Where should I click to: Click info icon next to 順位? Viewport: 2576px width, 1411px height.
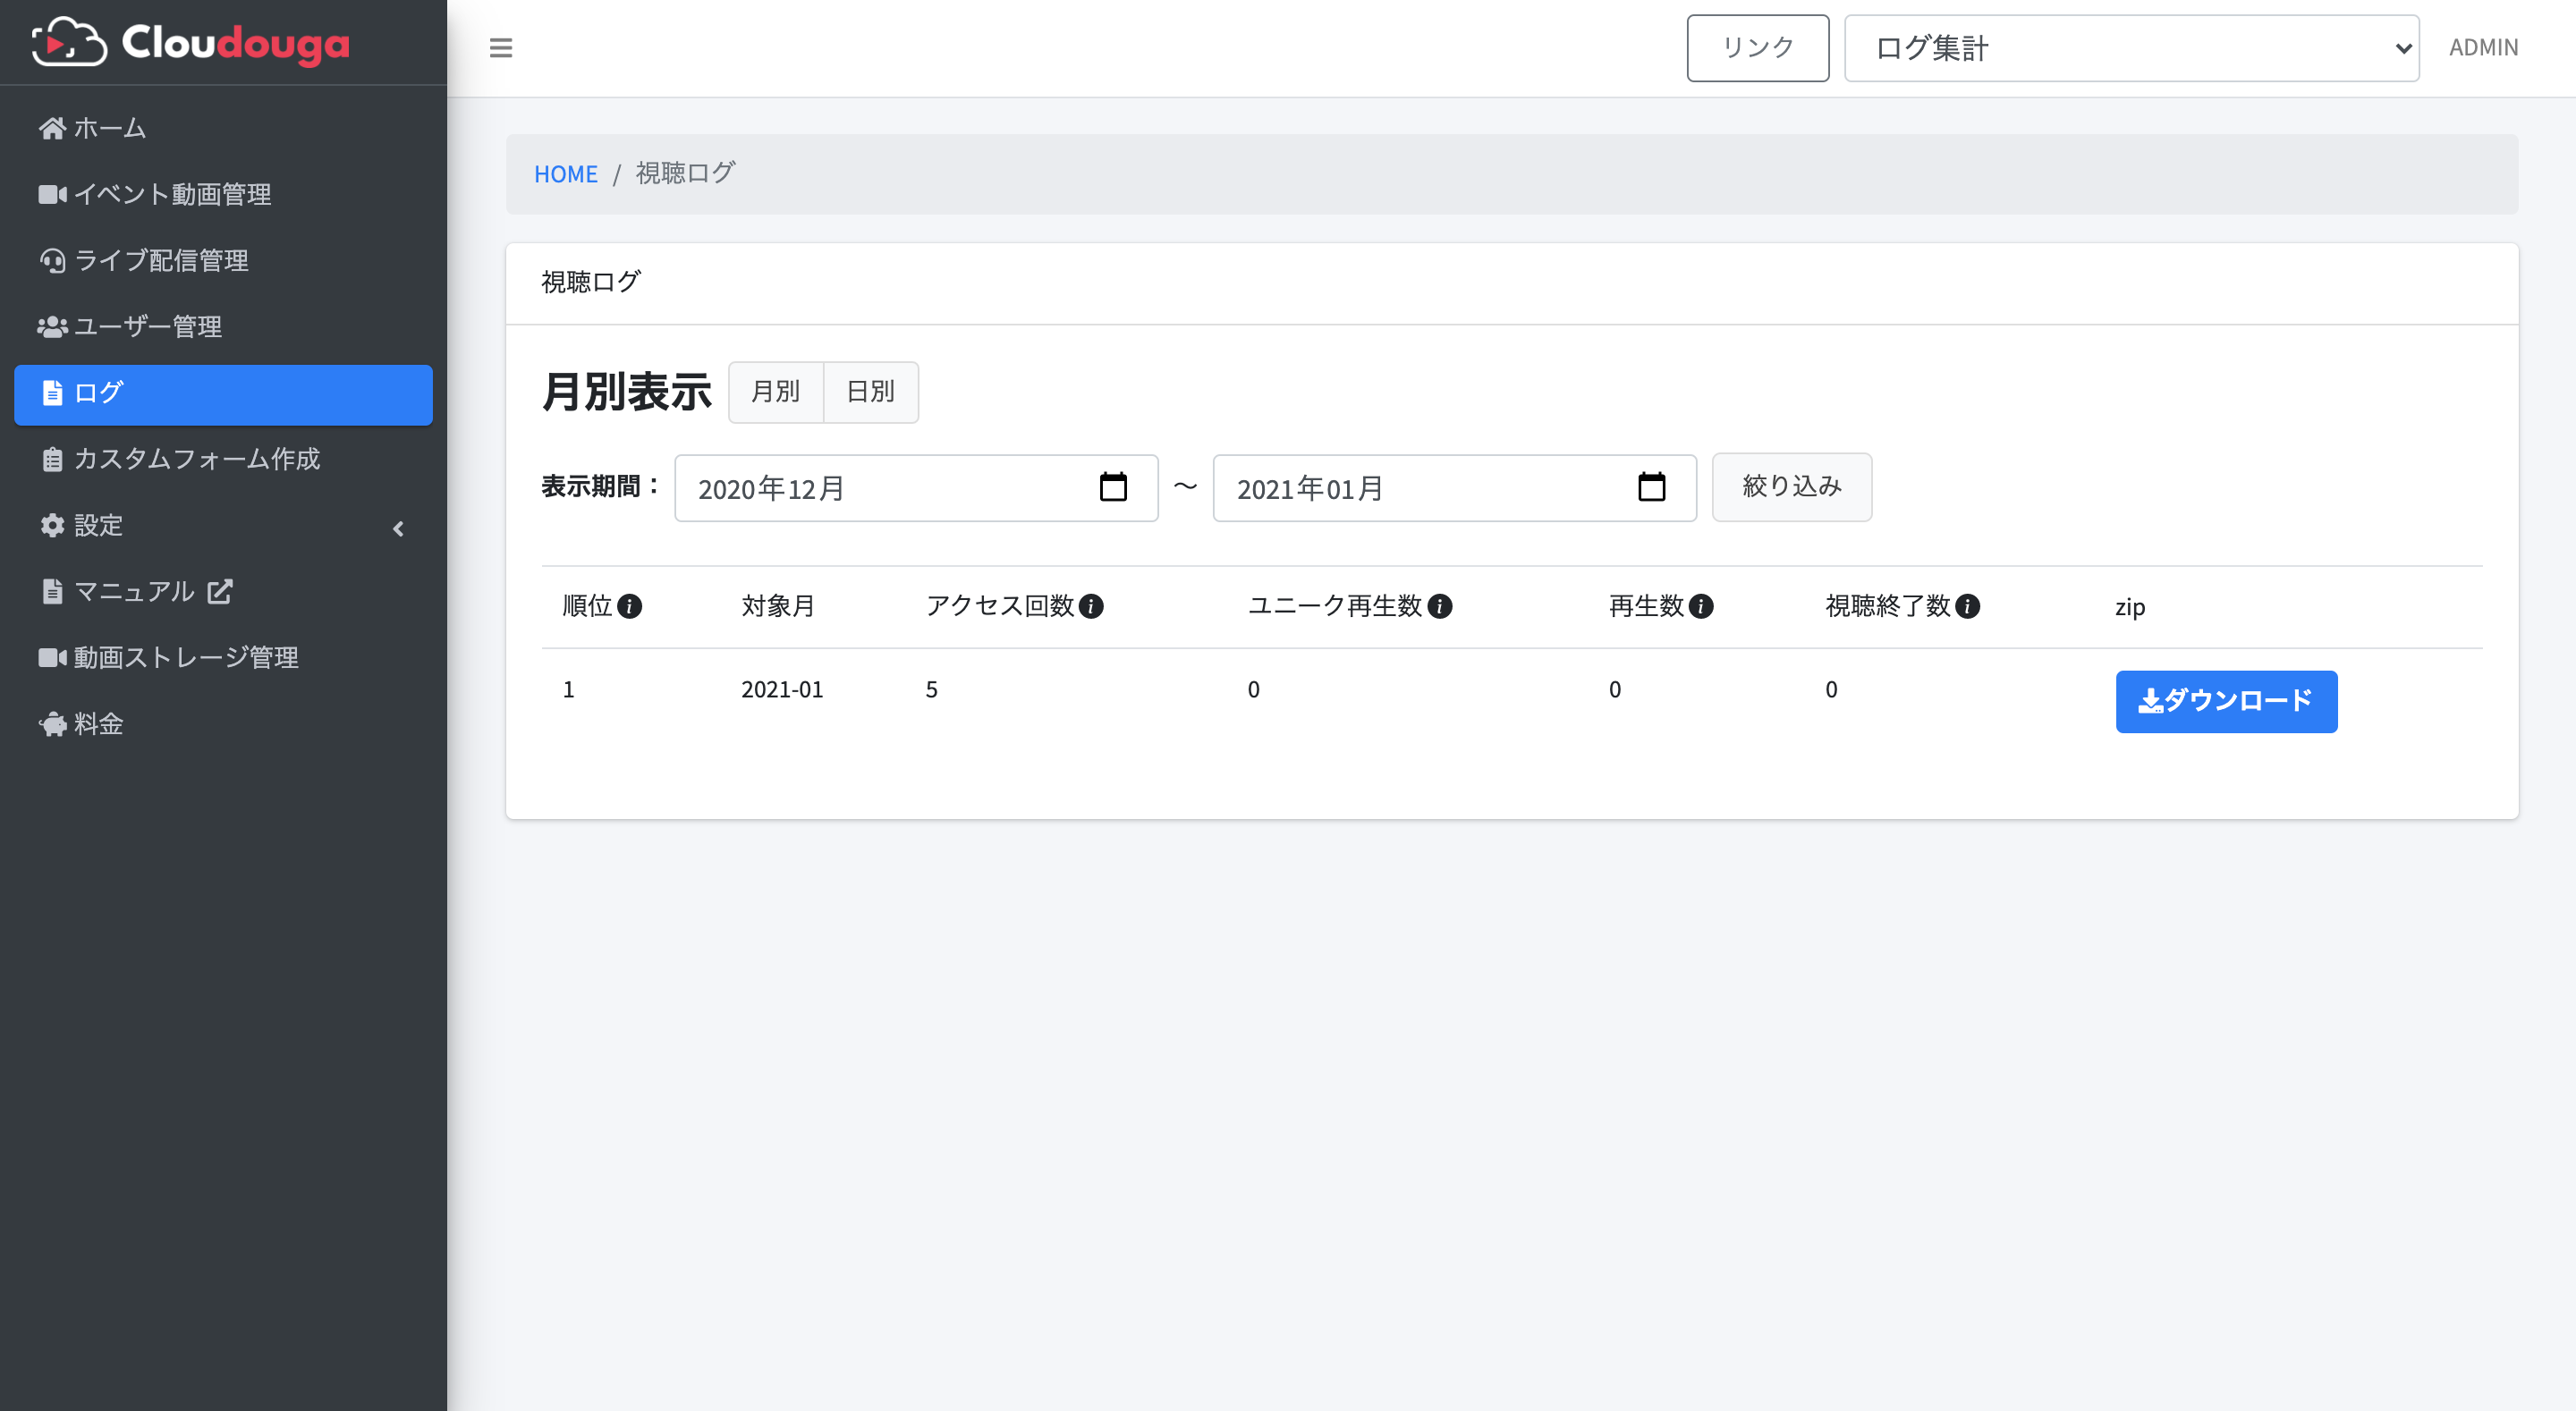coord(629,606)
